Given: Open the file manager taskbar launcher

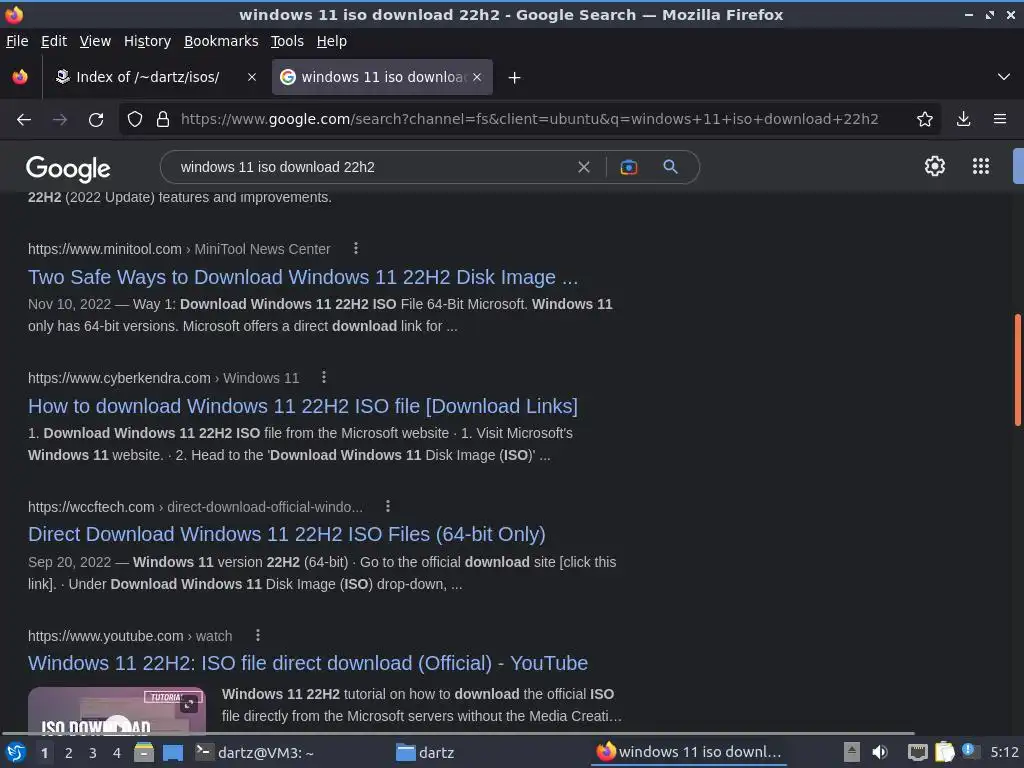Looking at the screenshot, I should pos(144,753).
